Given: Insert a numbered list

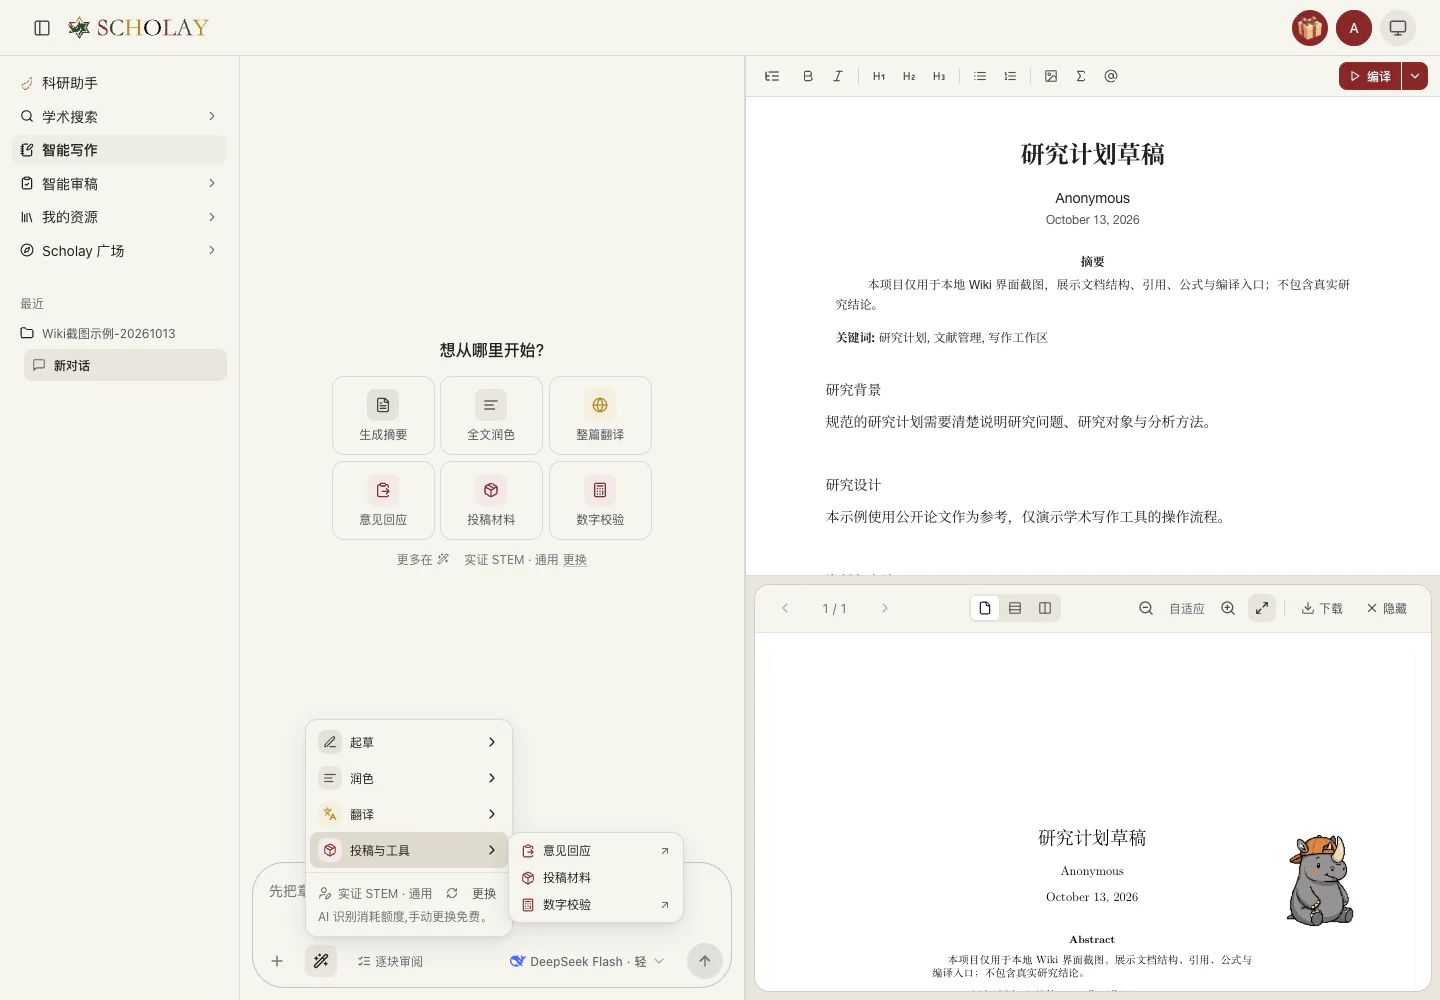Looking at the screenshot, I should (1010, 76).
